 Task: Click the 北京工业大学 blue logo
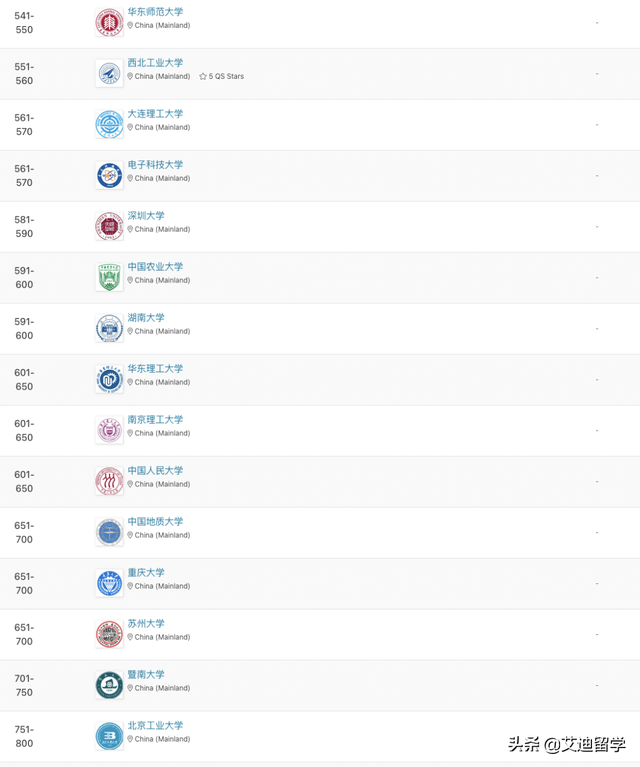click(x=109, y=736)
